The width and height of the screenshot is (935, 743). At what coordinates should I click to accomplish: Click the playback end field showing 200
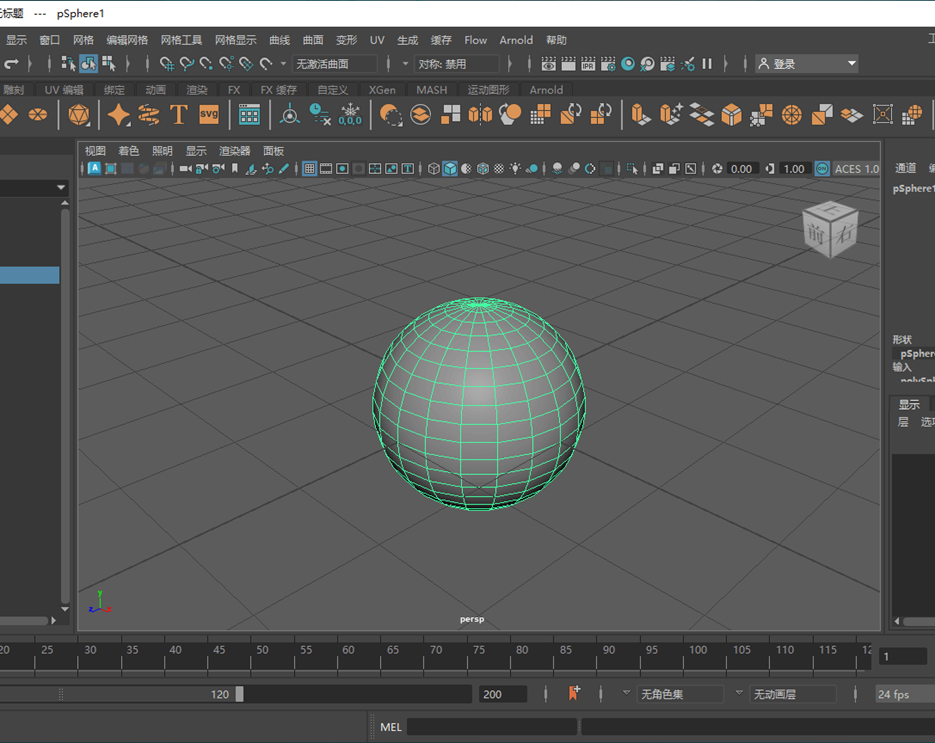[503, 694]
